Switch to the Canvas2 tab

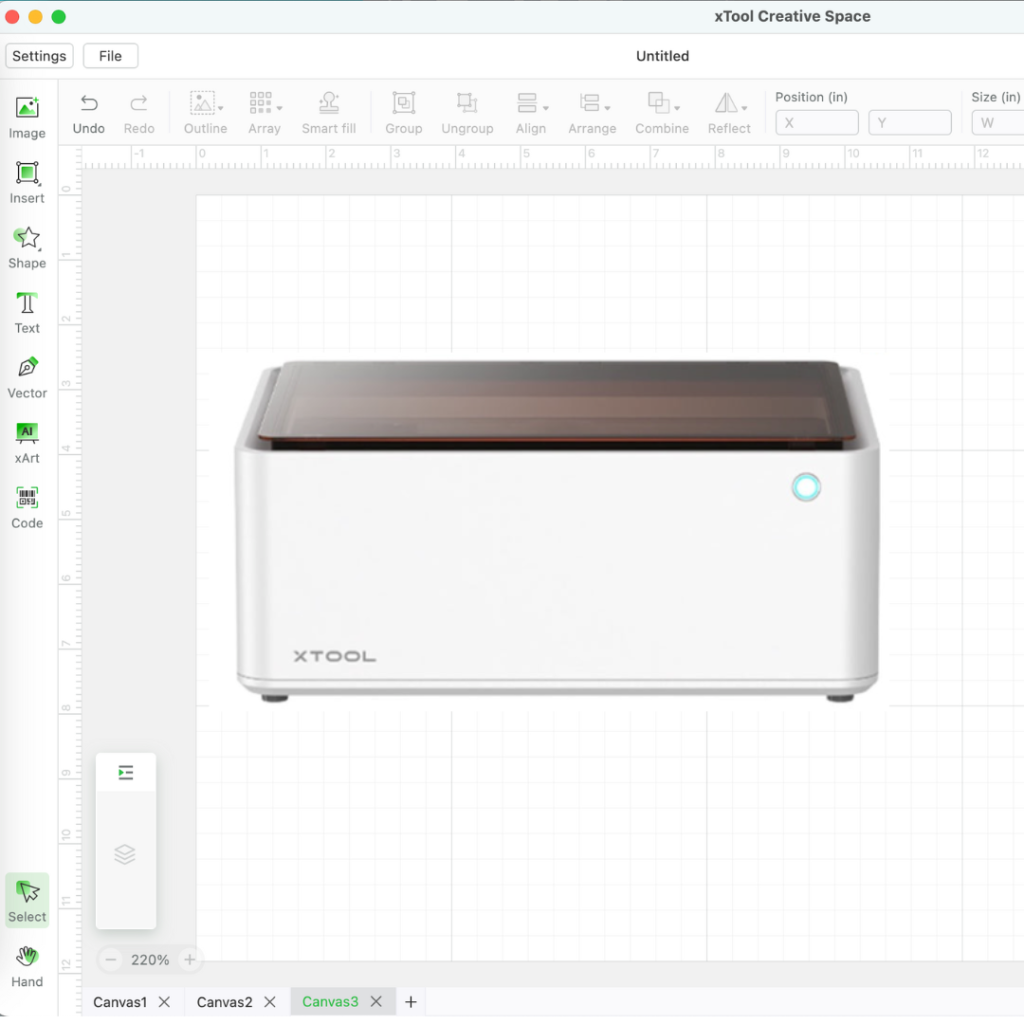[227, 1001]
